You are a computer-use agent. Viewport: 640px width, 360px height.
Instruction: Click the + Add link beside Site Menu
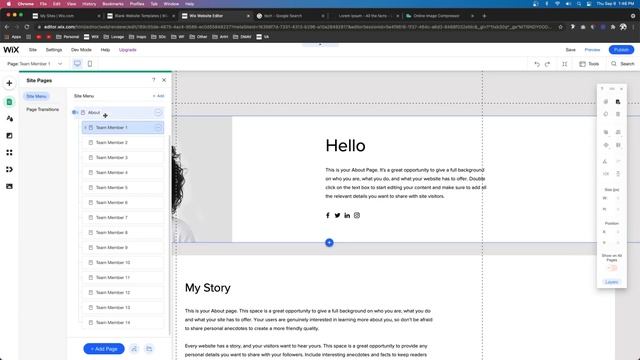pos(158,96)
